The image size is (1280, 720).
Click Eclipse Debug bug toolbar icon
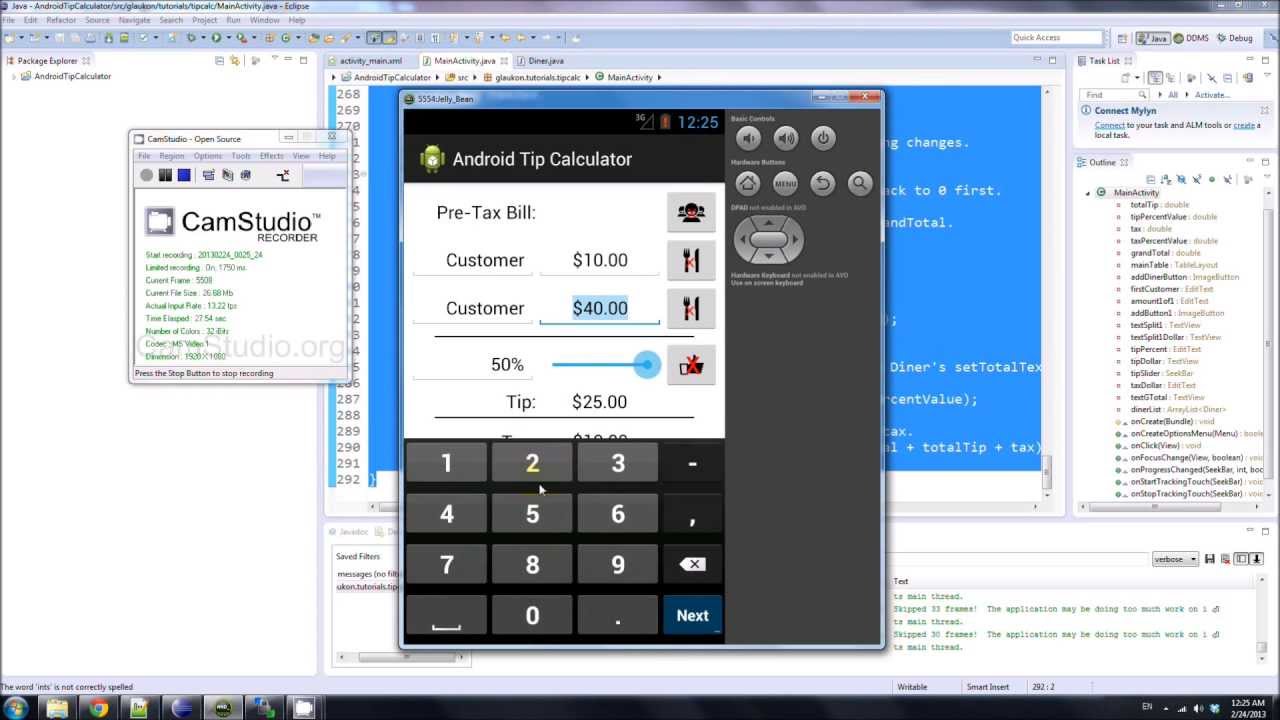point(190,38)
